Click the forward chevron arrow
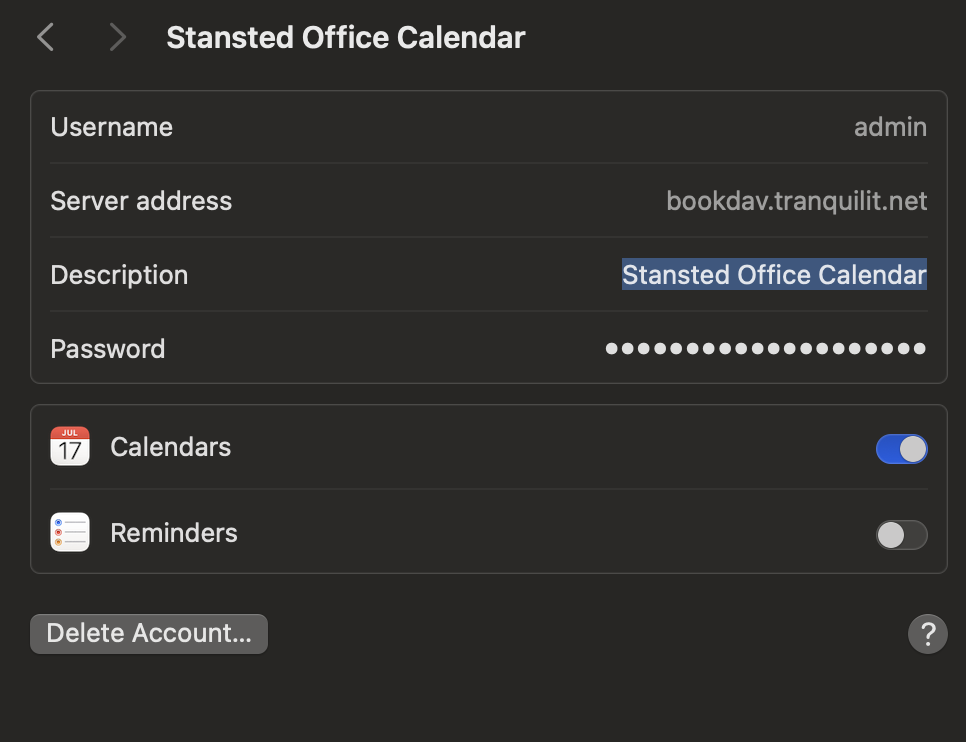This screenshot has height=742, width=966. click(x=118, y=38)
